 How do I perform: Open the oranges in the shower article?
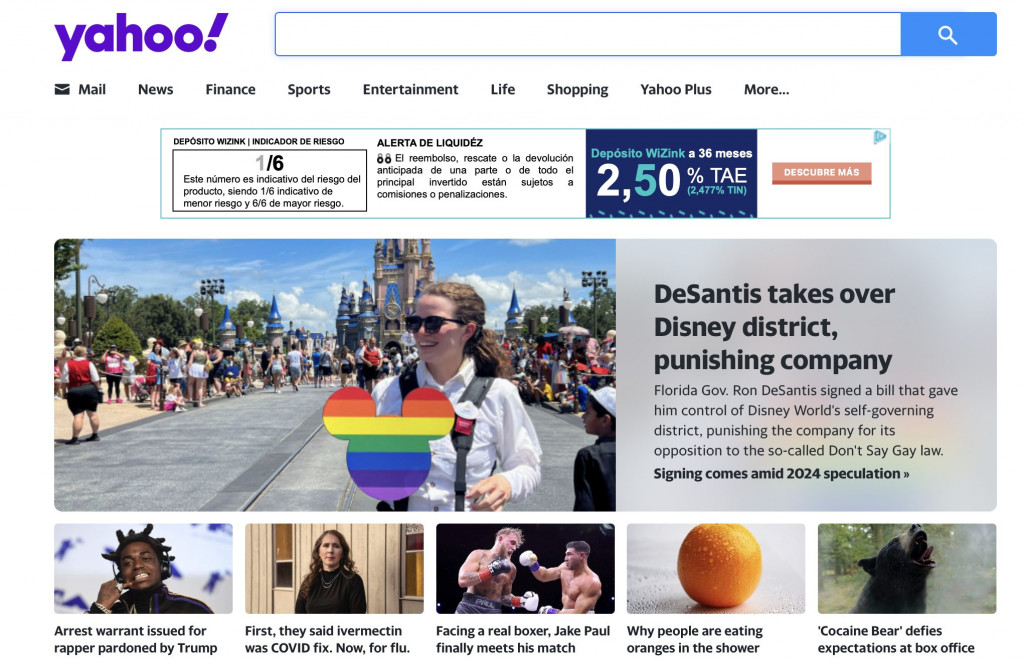click(x=714, y=567)
